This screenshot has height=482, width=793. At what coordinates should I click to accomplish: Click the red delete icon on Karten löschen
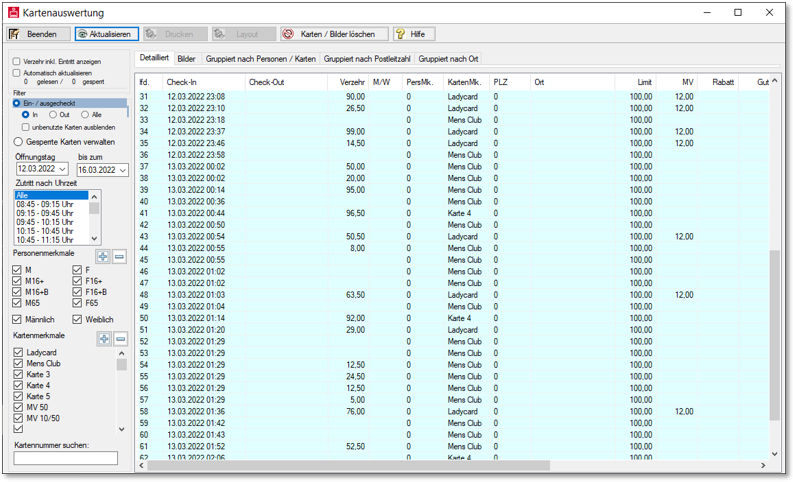pos(288,34)
